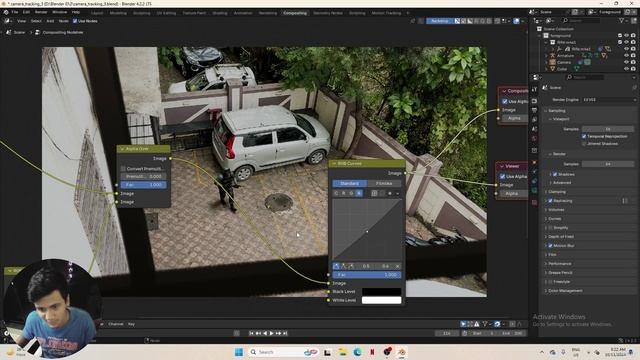Open the Render Engine dropdown
This screenshot has width=640, height=360.
point(609,100)
